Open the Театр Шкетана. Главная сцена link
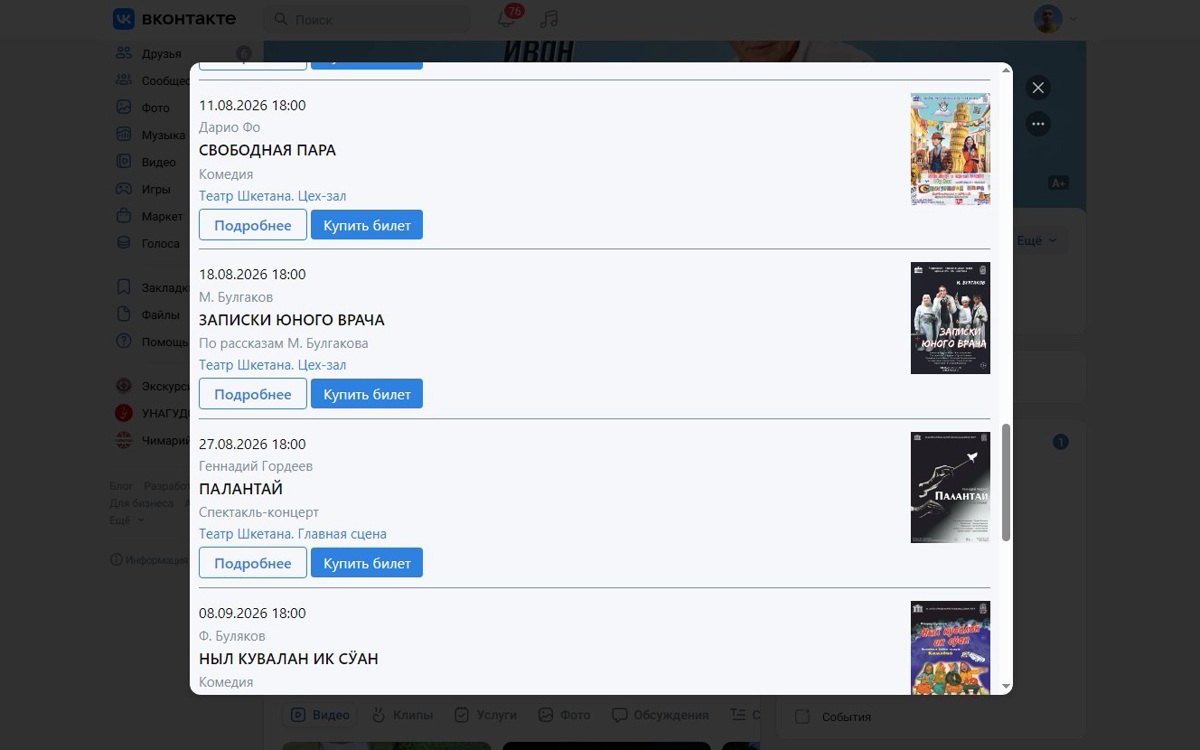 pos(293,534)
